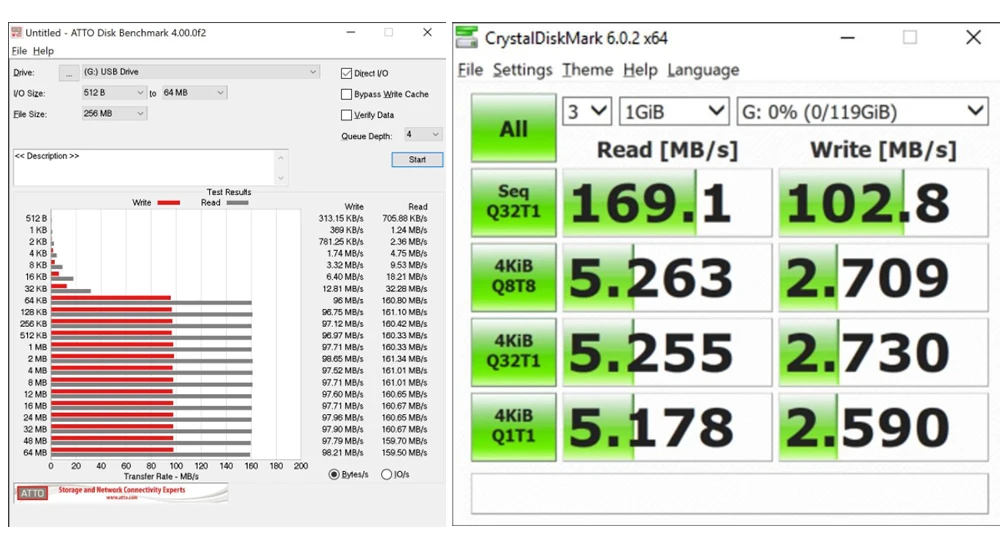Viewport: 1000px width, 550px height.
Task: Open Help menu in ATTO Disk Benchmark
Action: [x=43, y=51]
